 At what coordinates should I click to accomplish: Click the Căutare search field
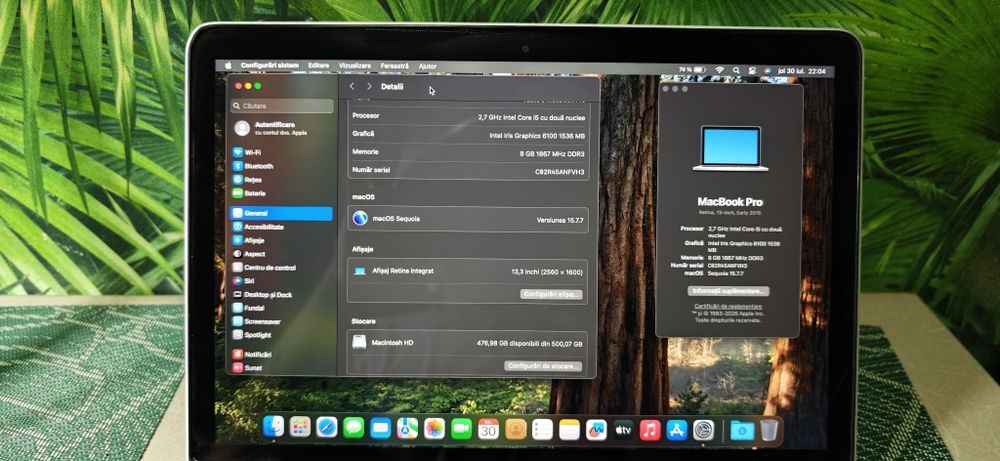pyautogui.click(x=282, y=106)
